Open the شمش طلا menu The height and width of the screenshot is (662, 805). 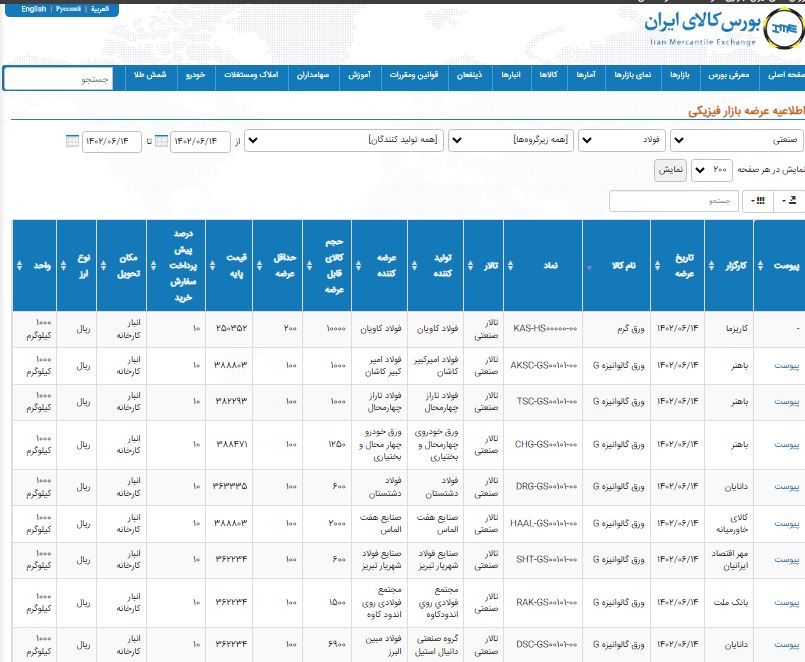coord(150,75)
